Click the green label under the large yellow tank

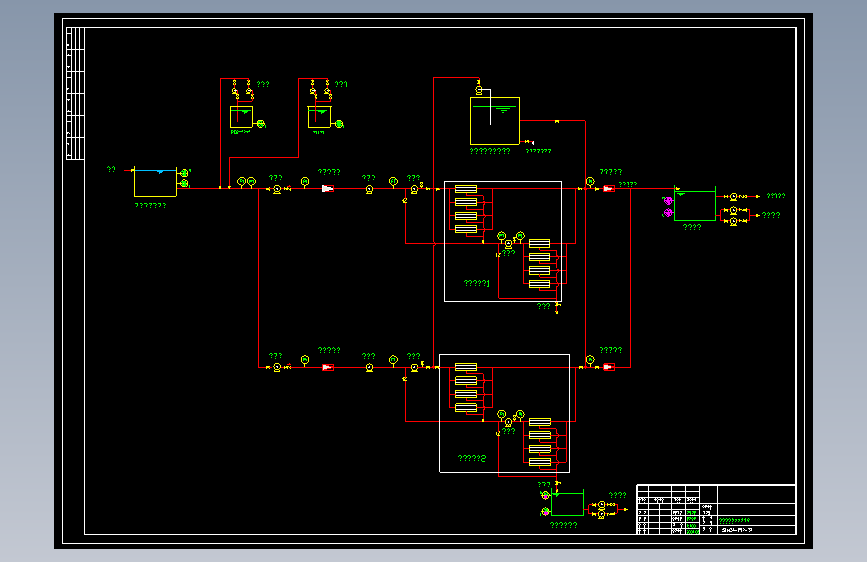(490, 151)
